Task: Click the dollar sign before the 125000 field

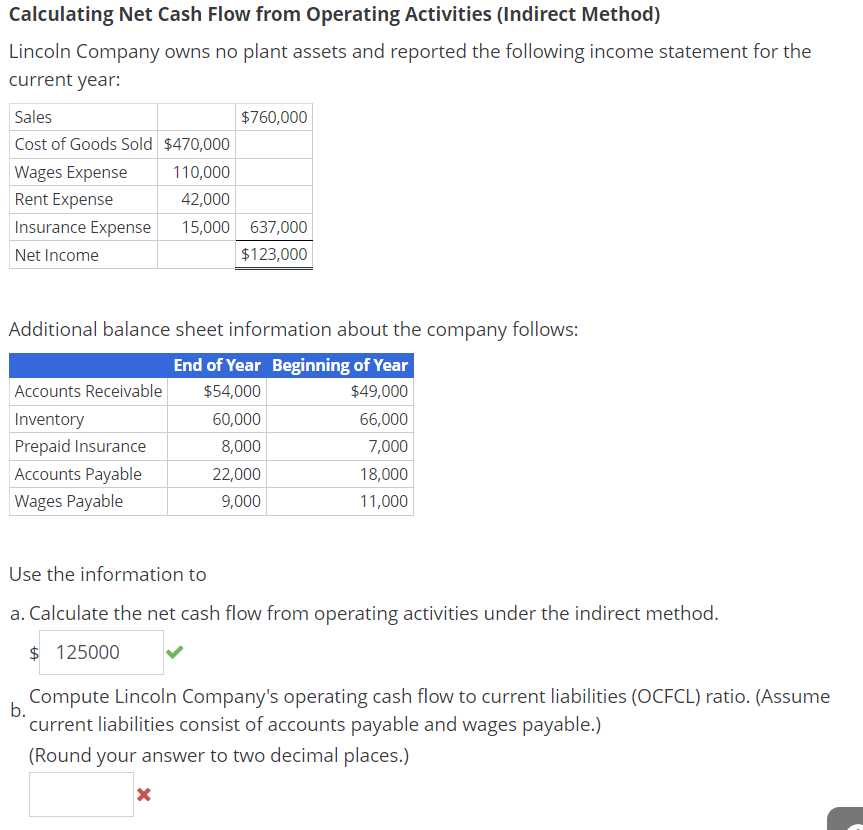Action: (31, 653)
